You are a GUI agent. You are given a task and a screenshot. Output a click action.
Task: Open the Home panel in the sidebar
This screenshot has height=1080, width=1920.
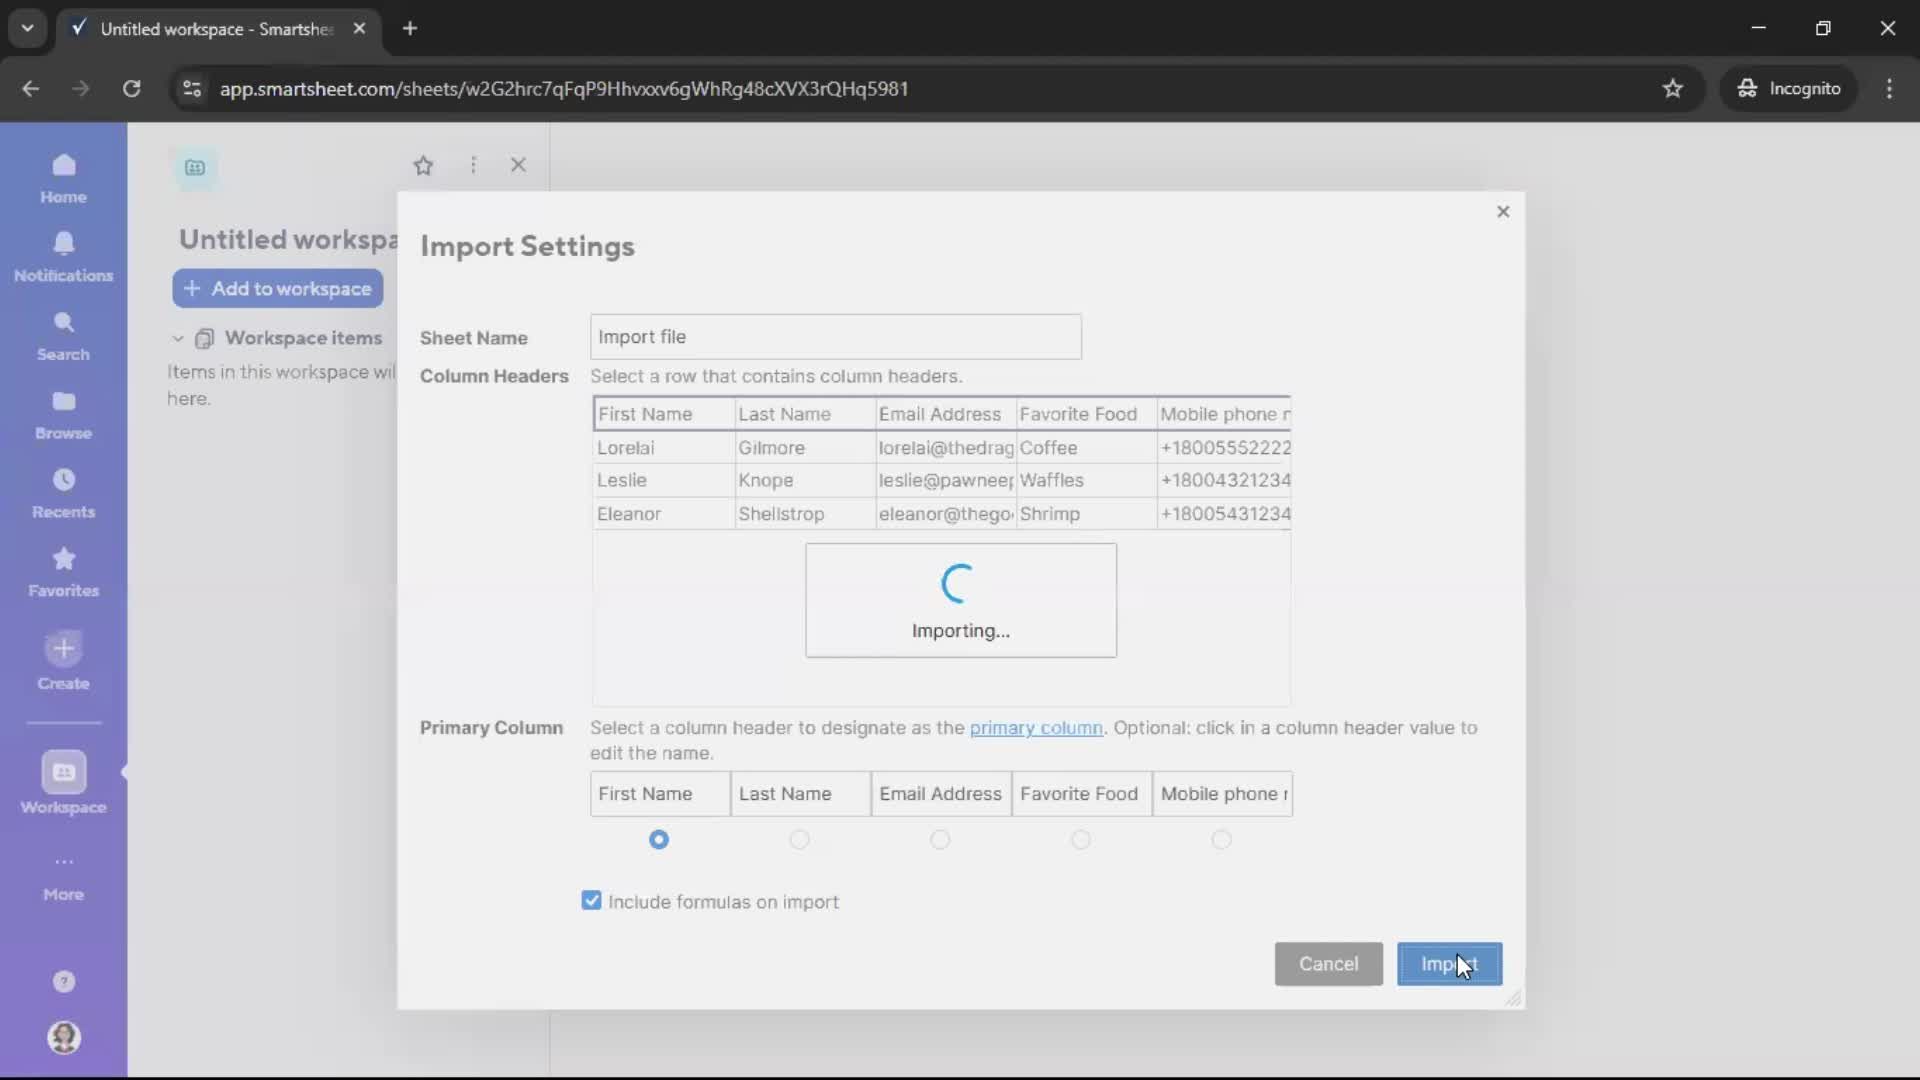(x=63, y=178)
